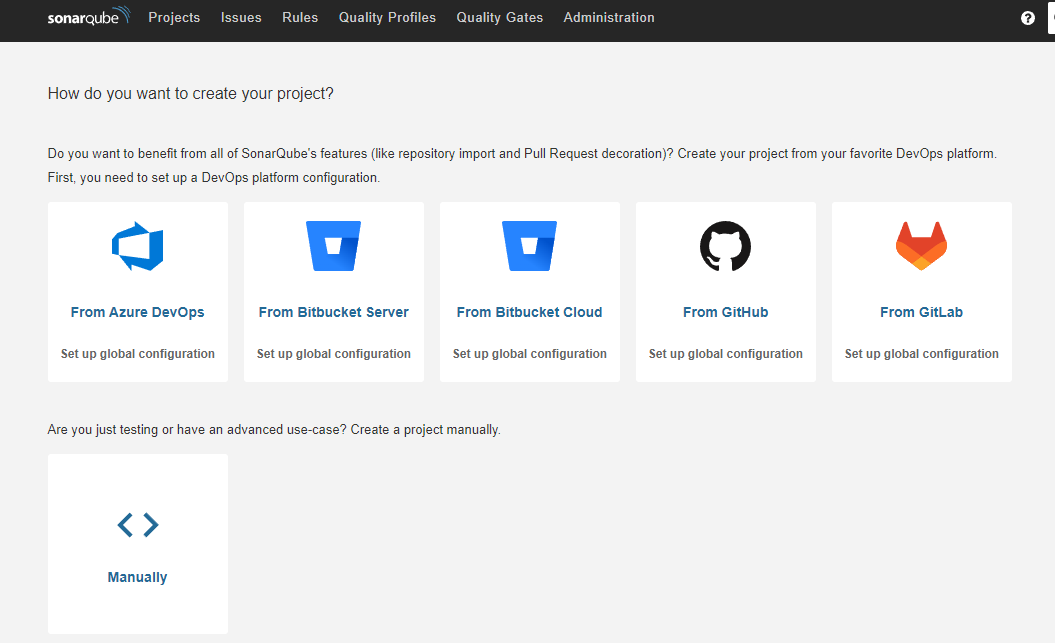Set up global configuration for Bitbucket Server

pos(334,354)
